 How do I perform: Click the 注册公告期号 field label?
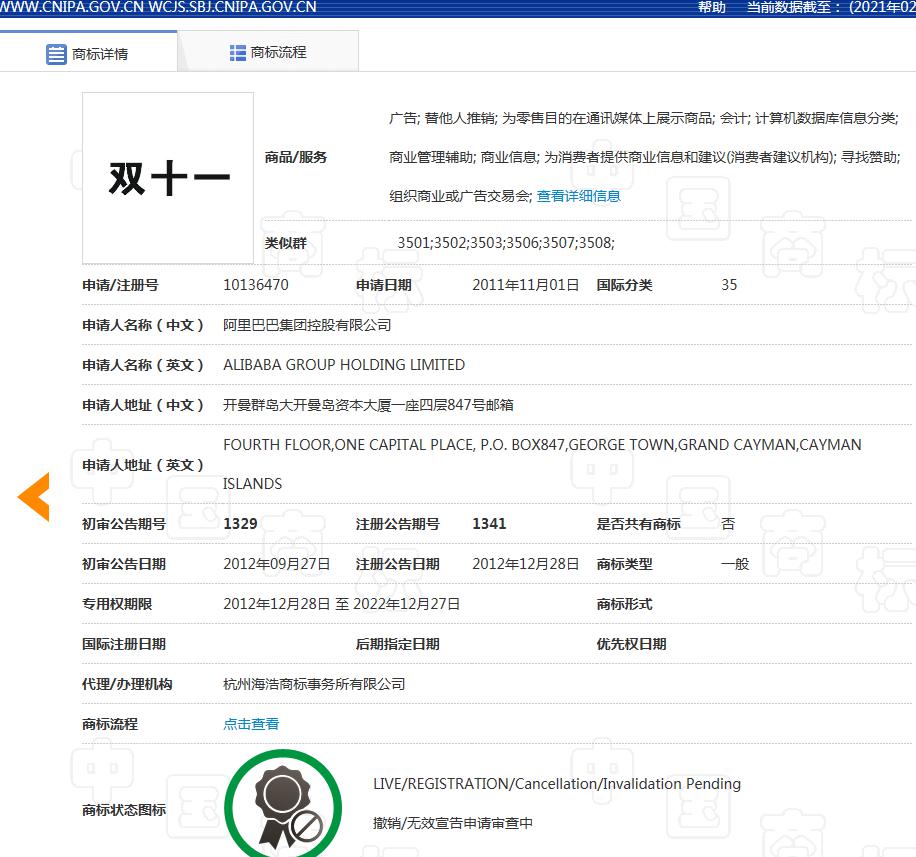[398, 524]
